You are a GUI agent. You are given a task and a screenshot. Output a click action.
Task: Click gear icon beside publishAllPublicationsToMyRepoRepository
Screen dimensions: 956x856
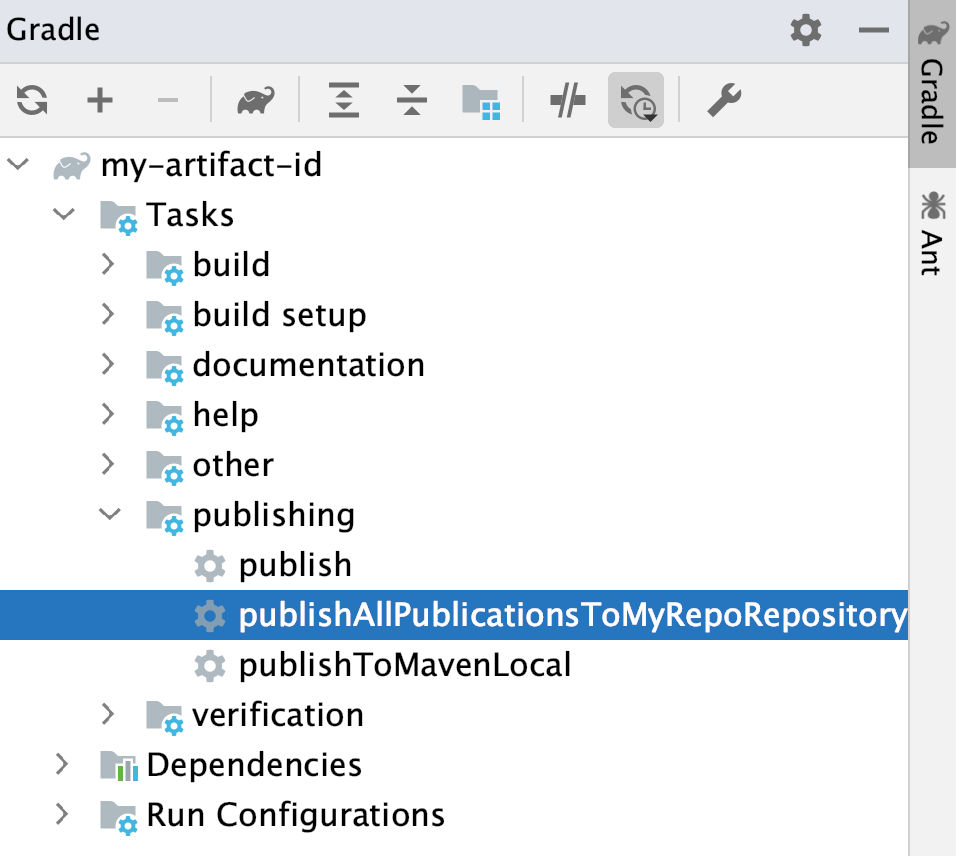coord(210,615)
